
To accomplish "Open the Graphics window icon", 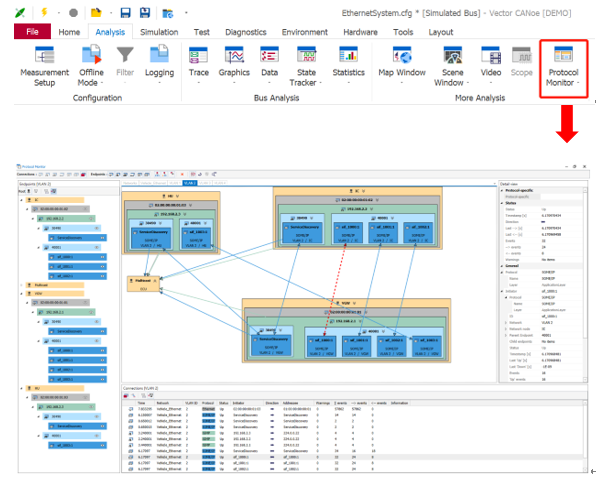I will (x=234, y=55).
